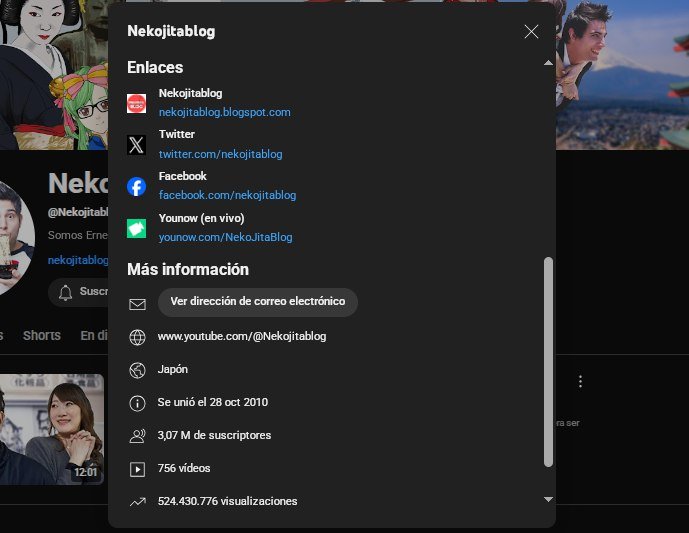The height and width of the screenshot is (533, 689).
Task: Open twitter.com/nekojitablog link
Action: (x=221, y=154)
